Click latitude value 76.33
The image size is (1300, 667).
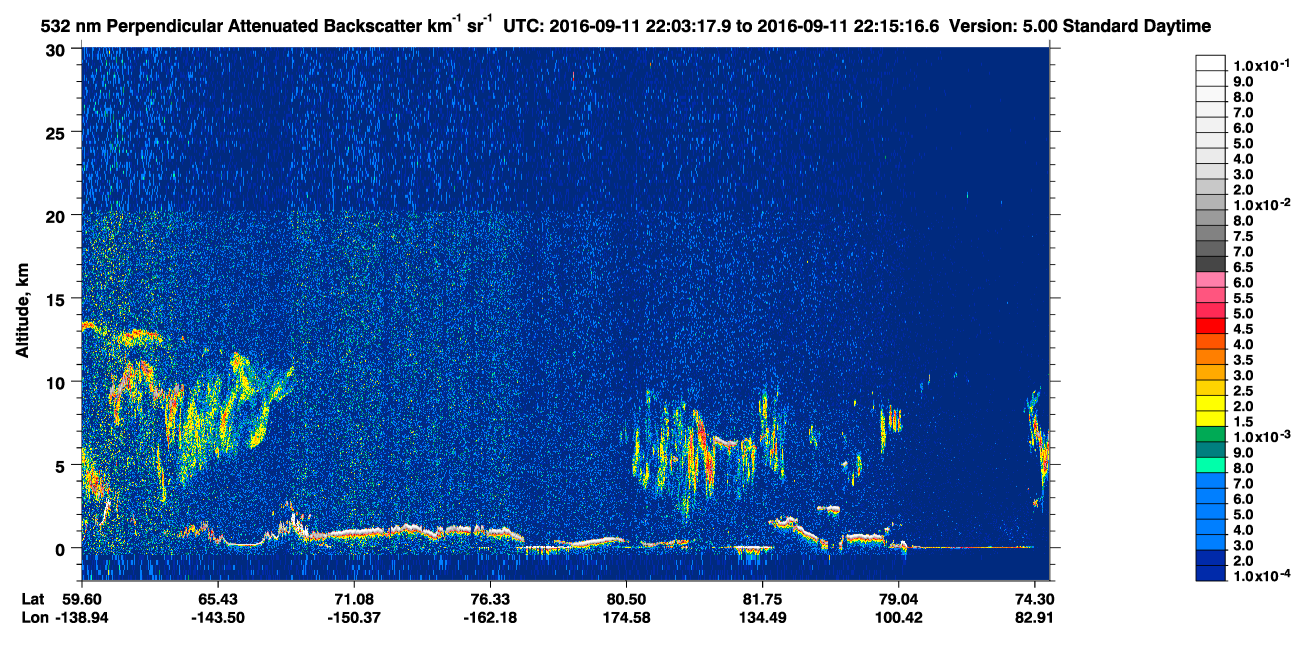[489, 599]
